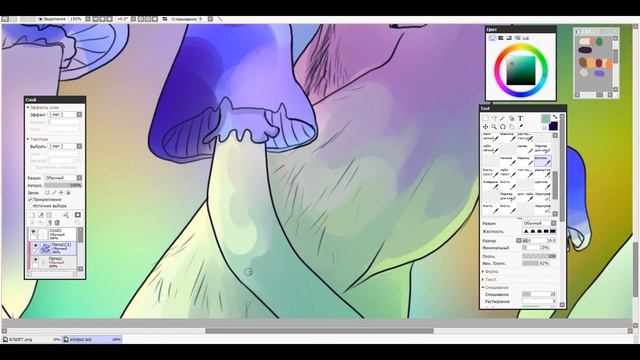Select the highlighted brush preset in grid

click(x=543, y=161)
